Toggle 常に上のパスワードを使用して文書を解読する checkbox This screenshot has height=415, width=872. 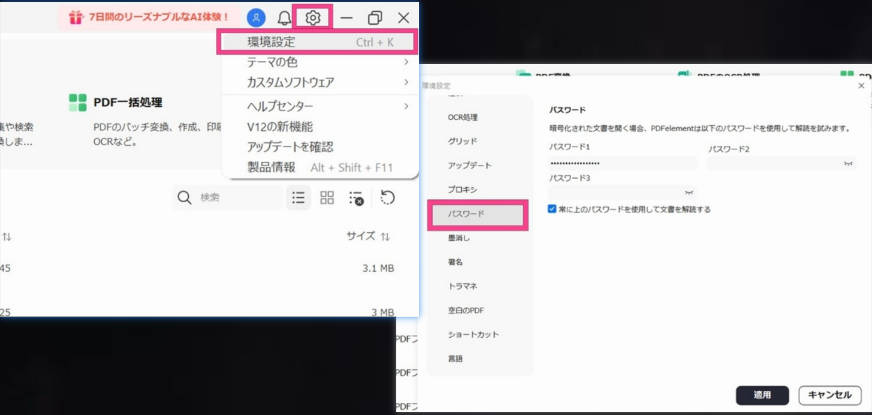click(x=552, y=209)
